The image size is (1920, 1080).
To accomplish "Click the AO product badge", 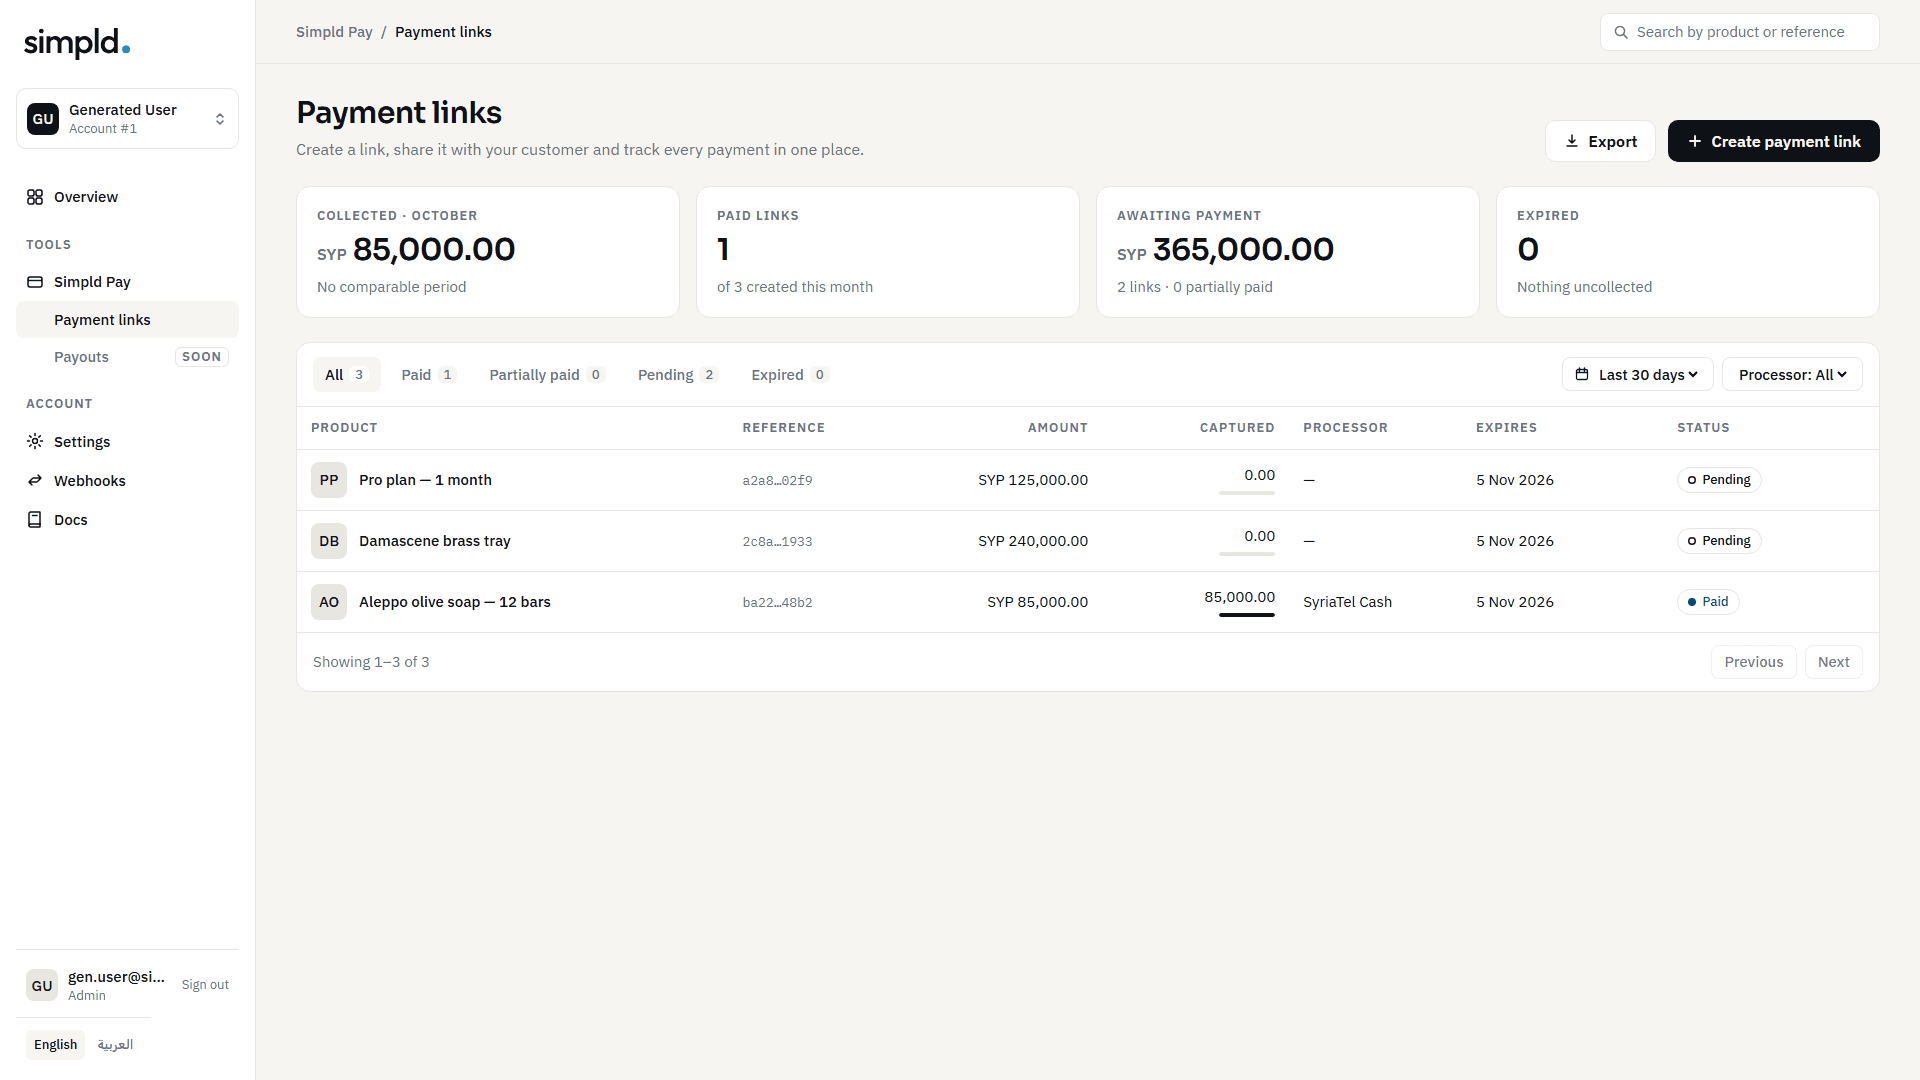I will click(x=329, y=602).
